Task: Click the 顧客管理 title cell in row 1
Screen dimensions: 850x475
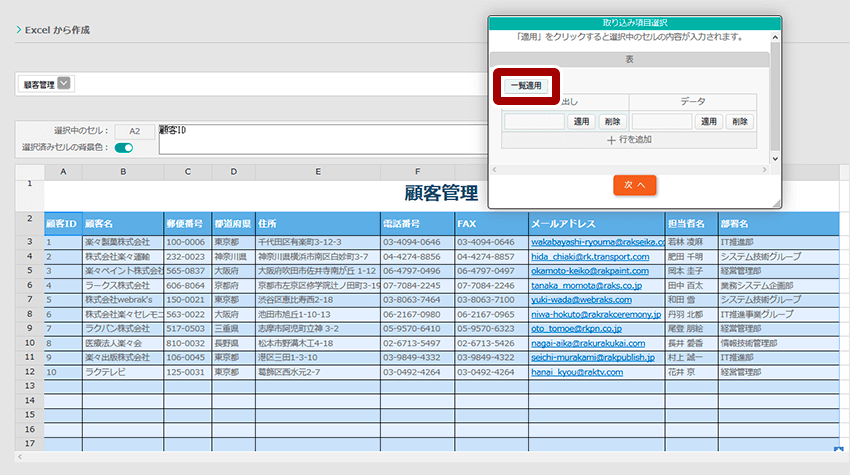Action: (x=441, y=194)
